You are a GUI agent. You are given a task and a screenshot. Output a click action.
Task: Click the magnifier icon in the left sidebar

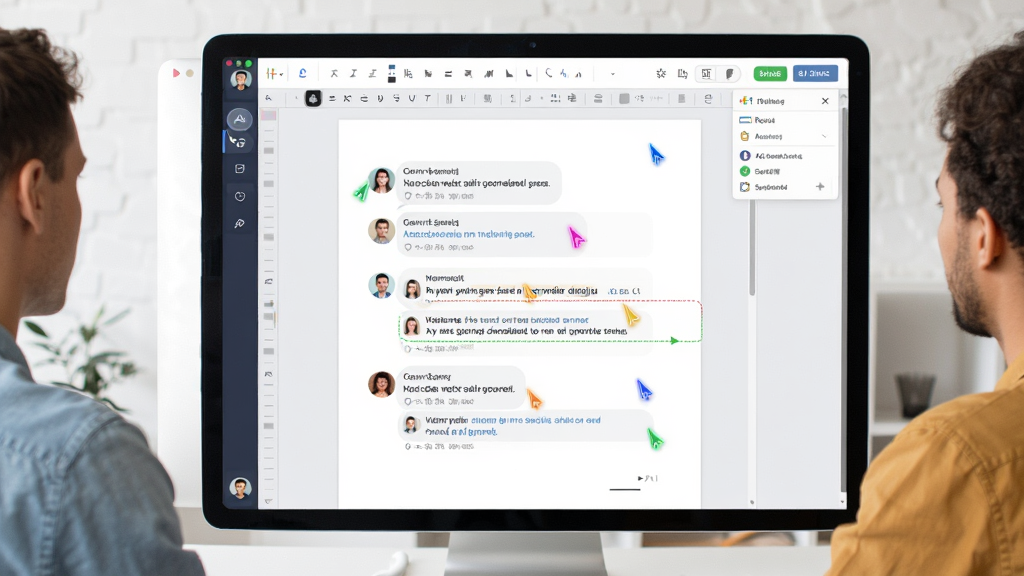[240, 223]
